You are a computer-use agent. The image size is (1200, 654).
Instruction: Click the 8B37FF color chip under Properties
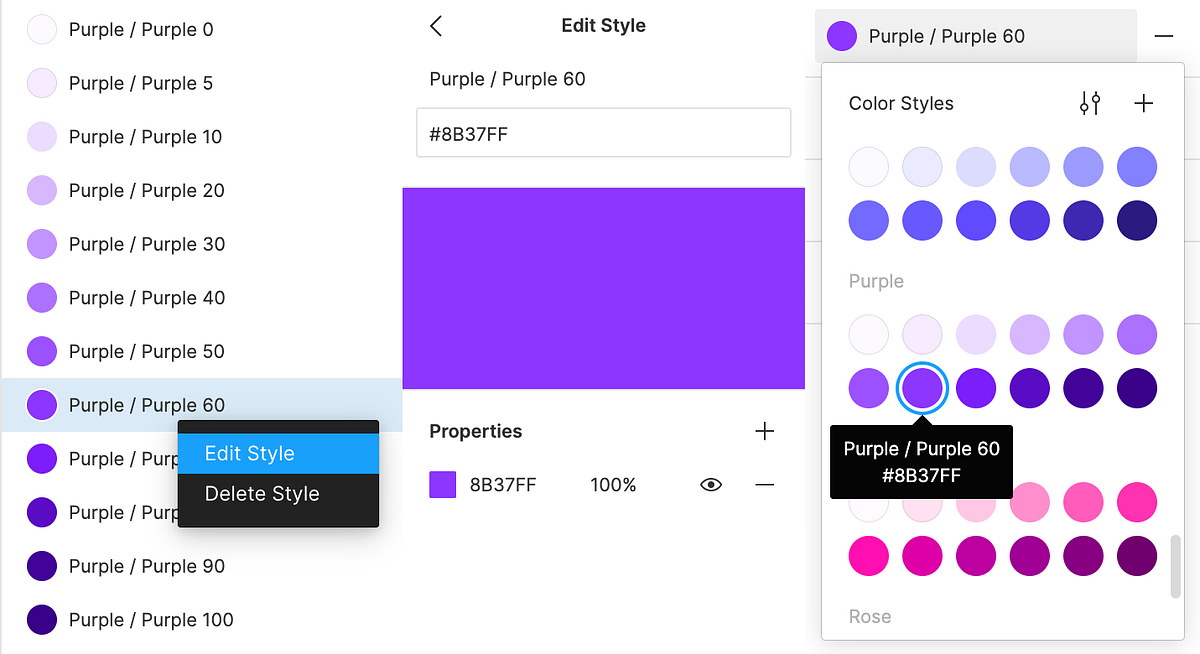[x=442, y=484]
